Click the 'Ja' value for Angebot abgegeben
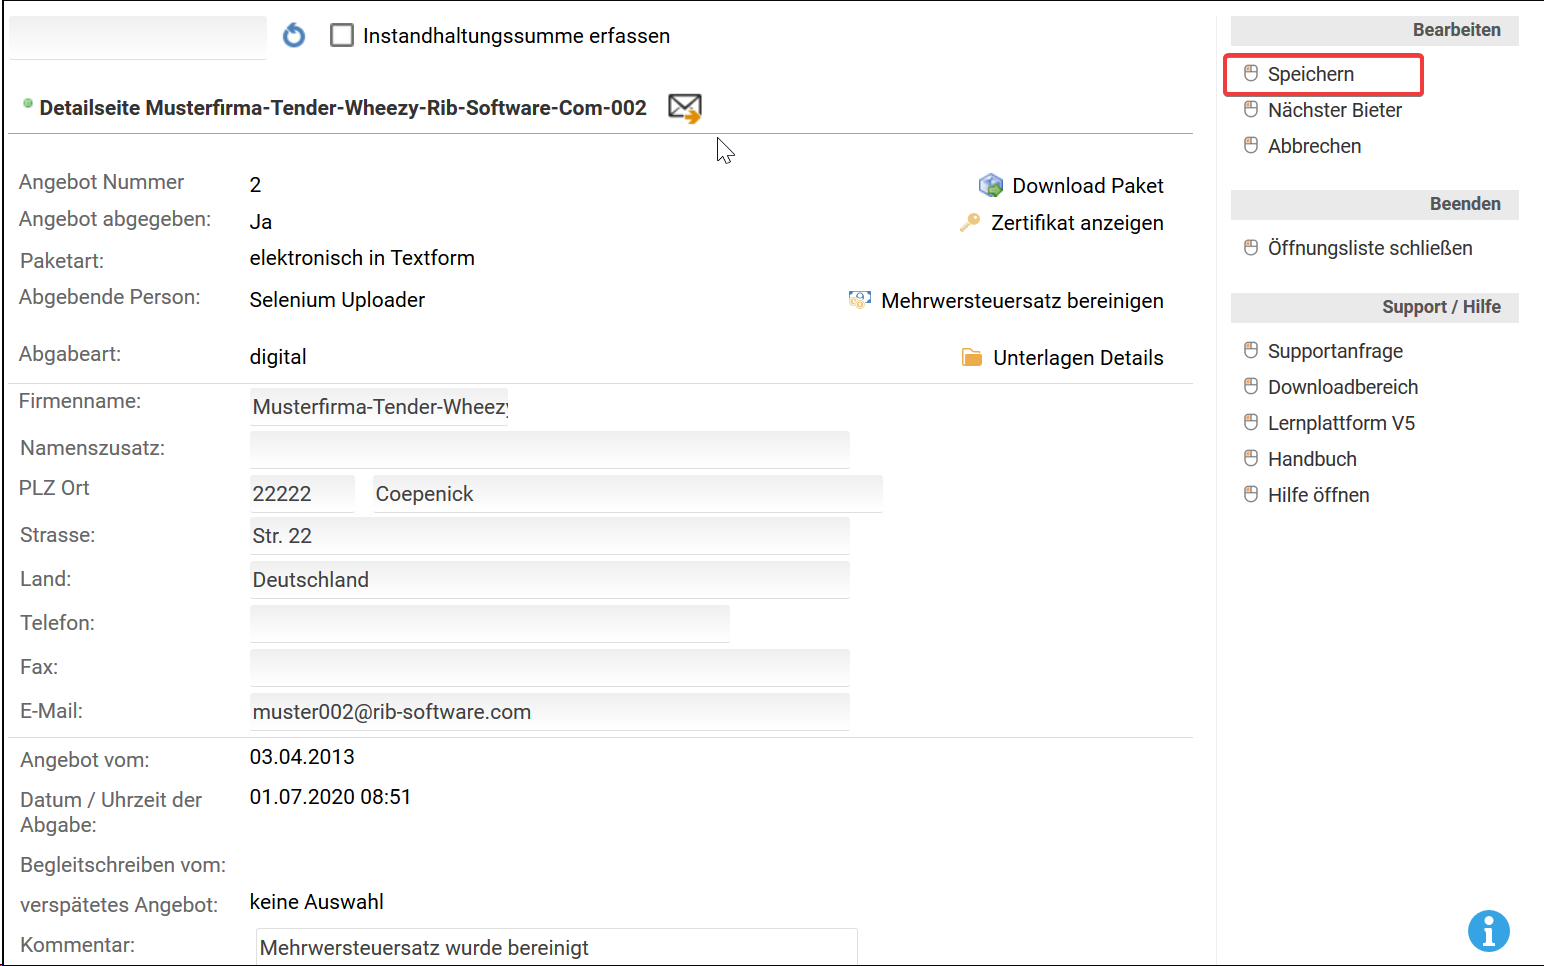This screenshot has height=966, width=1544. 261,222
